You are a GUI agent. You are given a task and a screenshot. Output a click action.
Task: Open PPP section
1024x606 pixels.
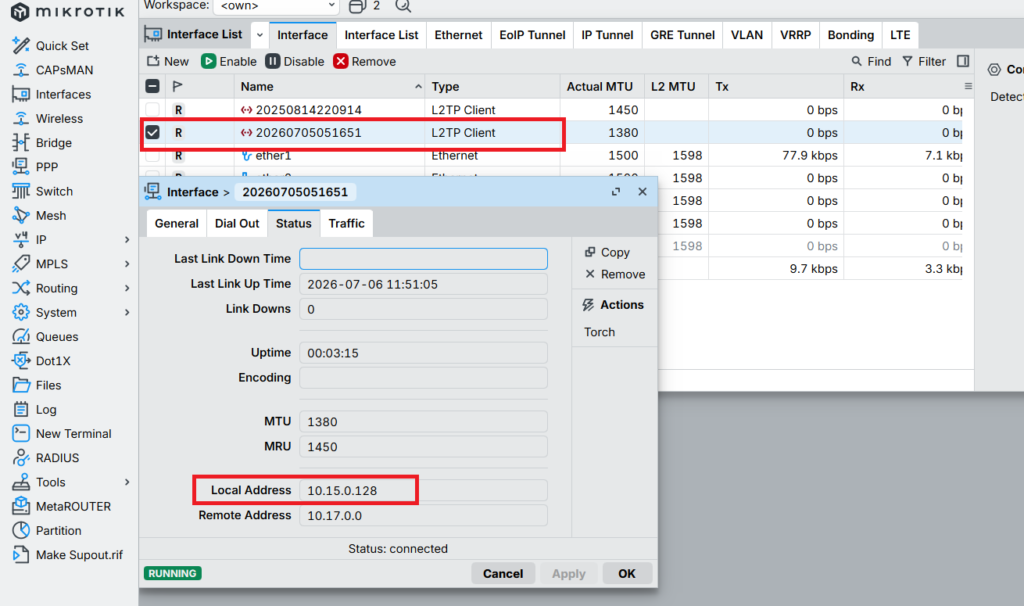pos(35,167)
